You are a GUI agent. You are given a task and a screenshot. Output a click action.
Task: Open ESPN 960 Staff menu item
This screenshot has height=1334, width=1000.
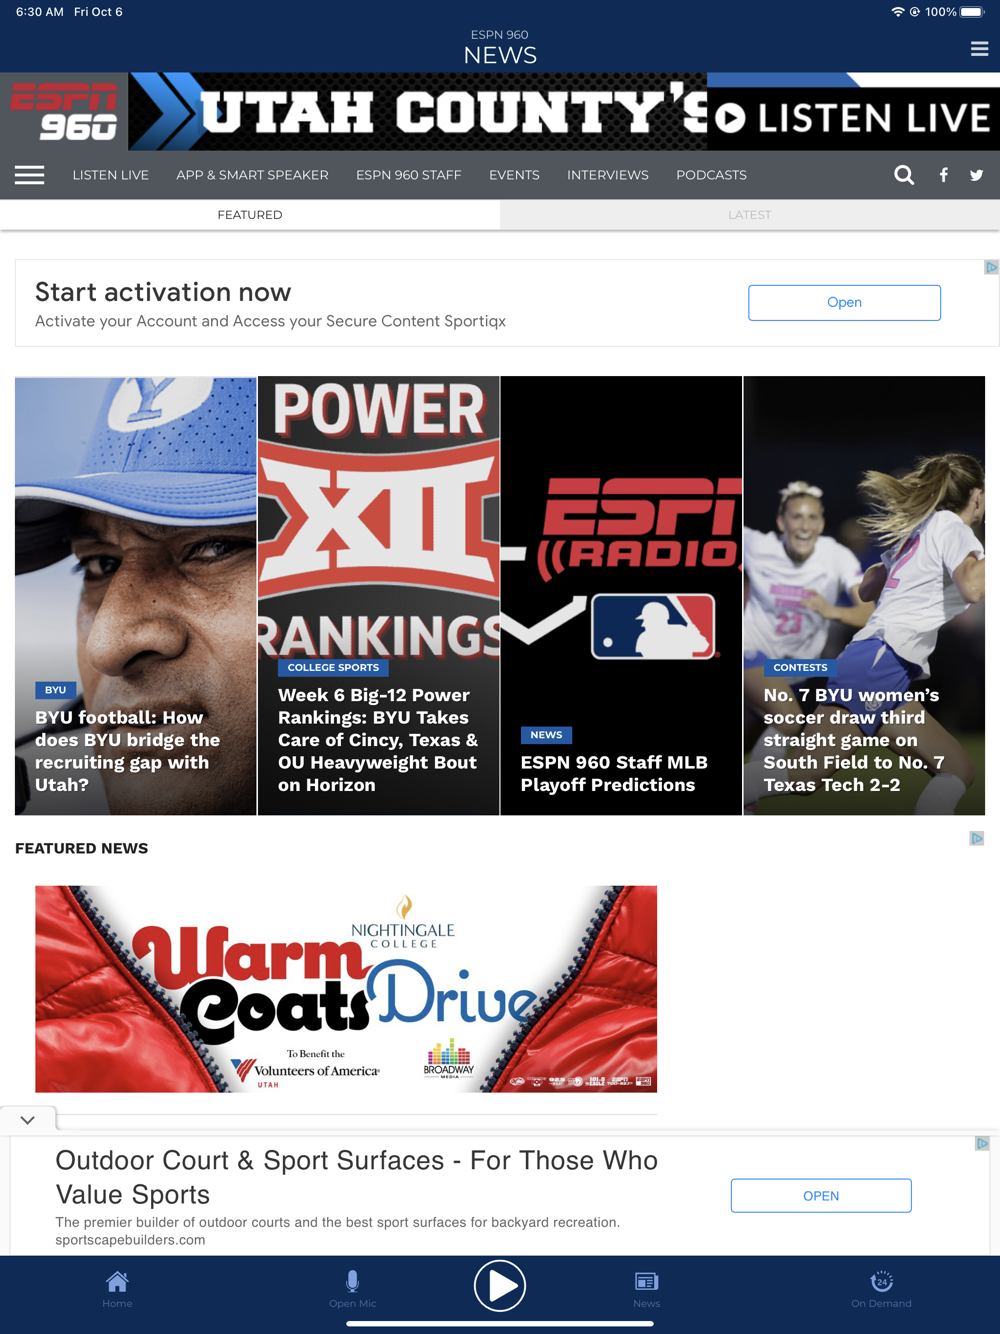pyautogui.click(x=409, y=175)
